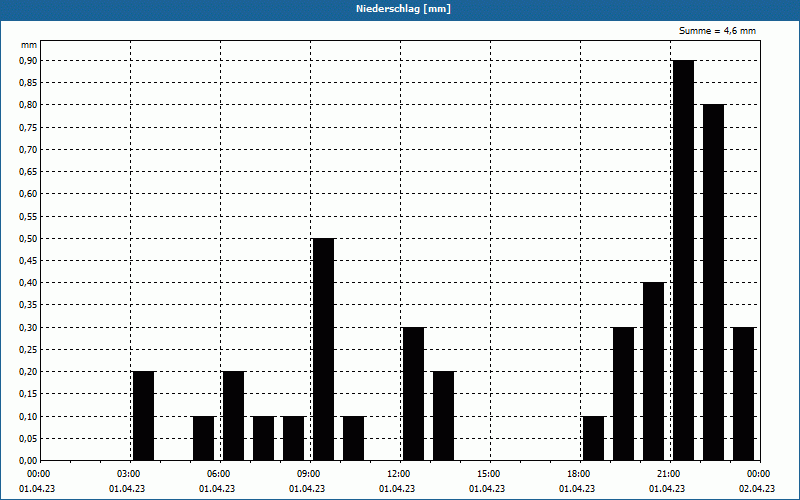Click the 09:00 time axis label

pyautogui.click(x=310, y=474)
